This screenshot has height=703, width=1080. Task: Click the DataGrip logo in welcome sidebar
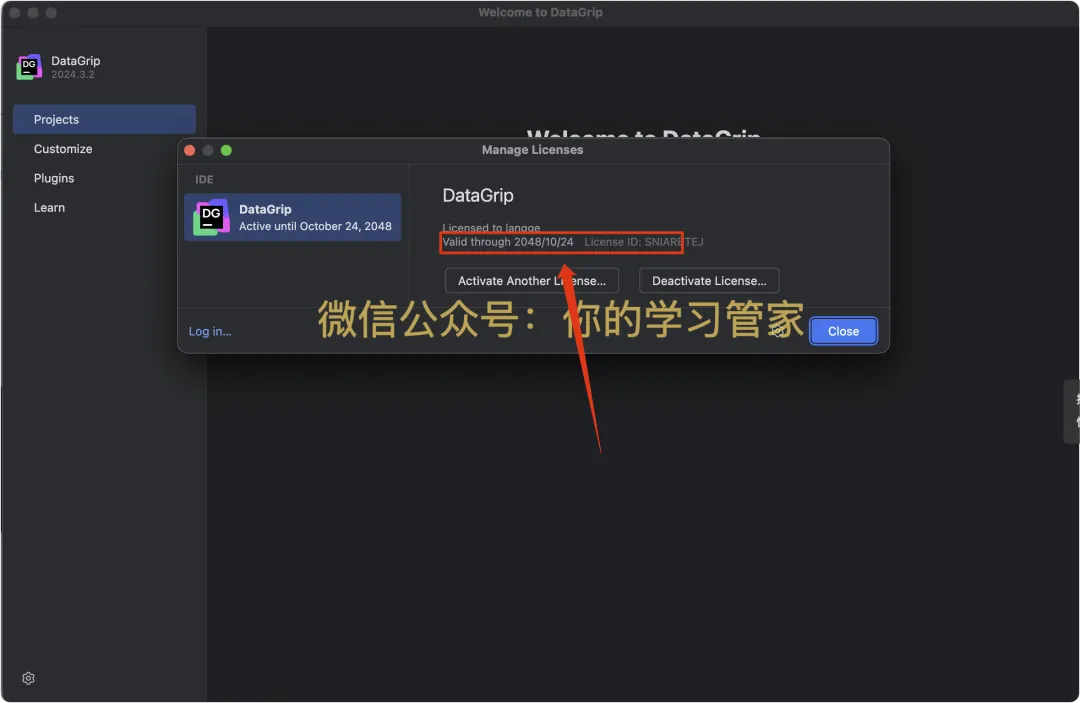(29, 67)
